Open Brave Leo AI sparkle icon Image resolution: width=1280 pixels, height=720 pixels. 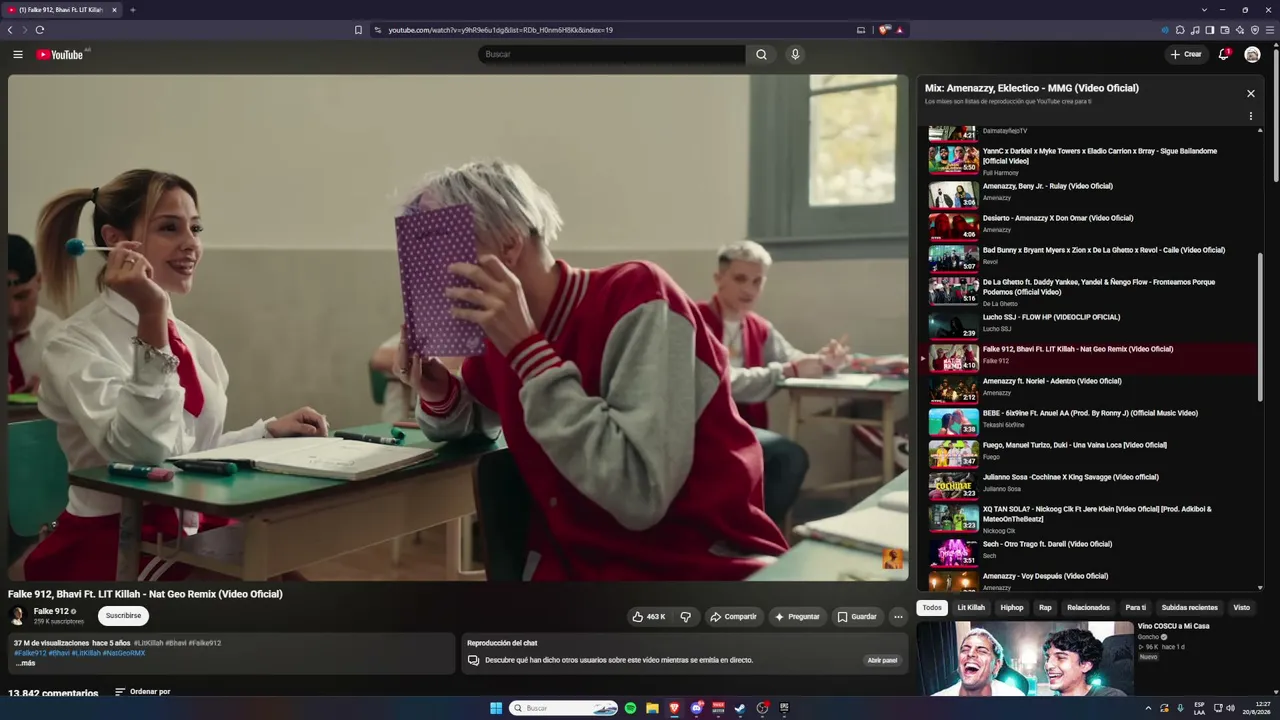click(x=1240, y=30)
